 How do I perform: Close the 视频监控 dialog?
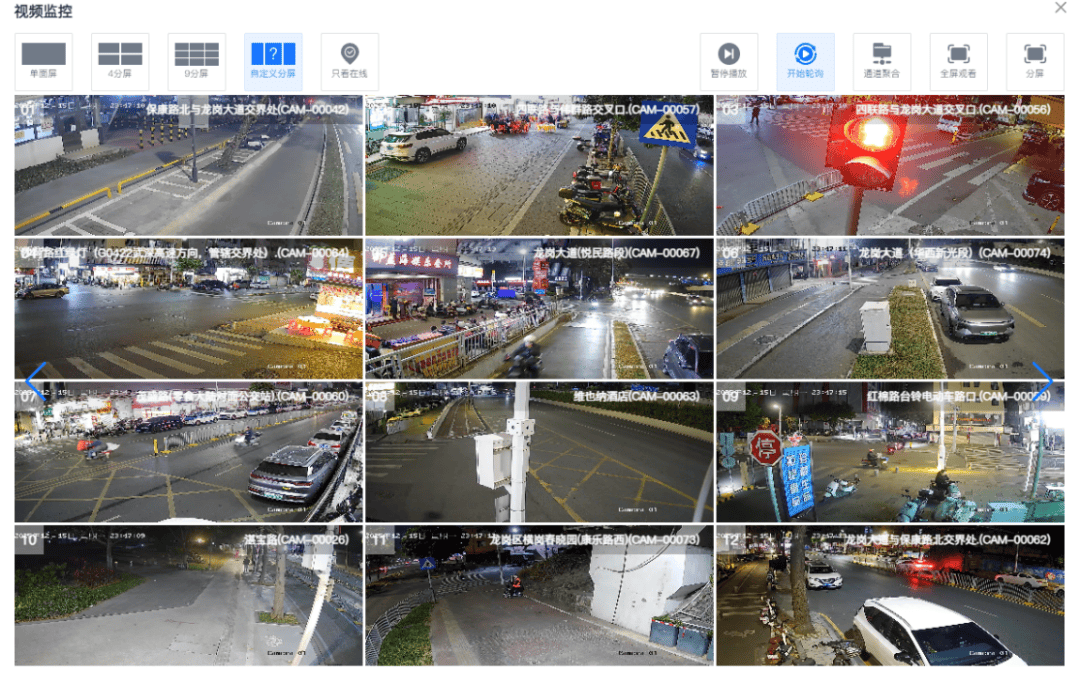pyautogui.click(x=1061, y=8)
